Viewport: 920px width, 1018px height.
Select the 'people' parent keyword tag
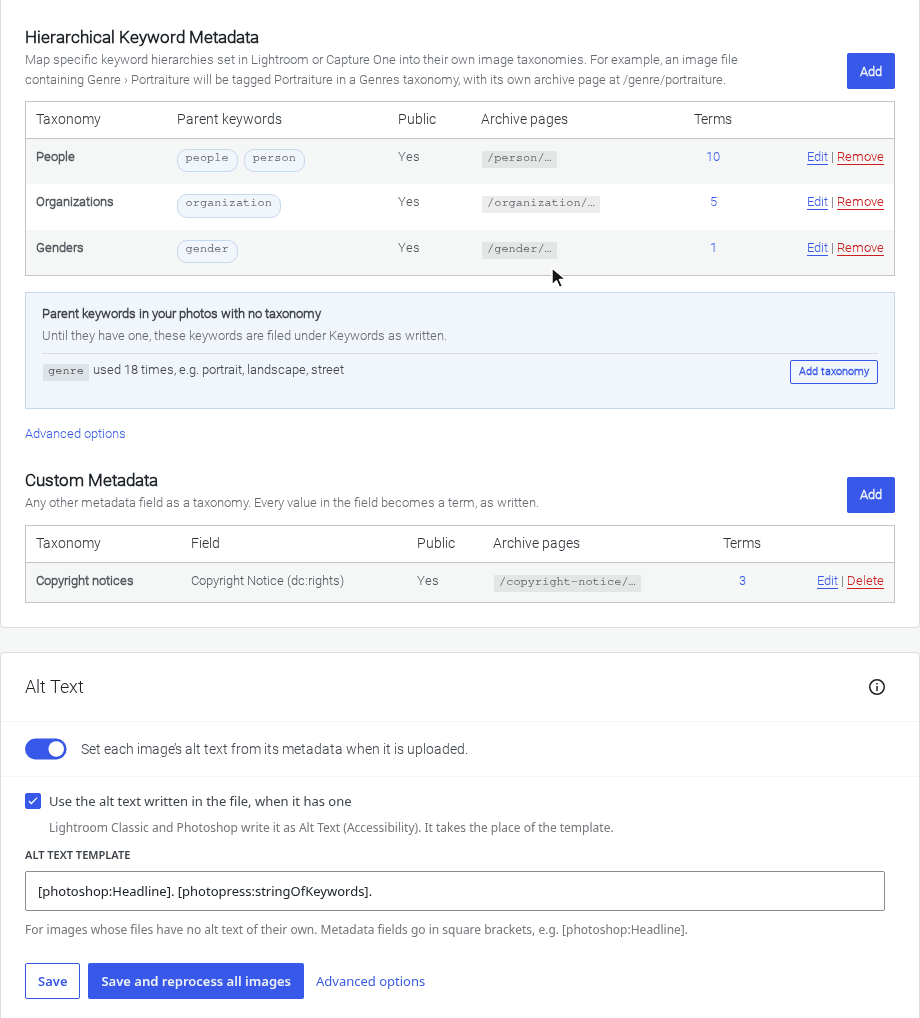(x=207, y=160)
